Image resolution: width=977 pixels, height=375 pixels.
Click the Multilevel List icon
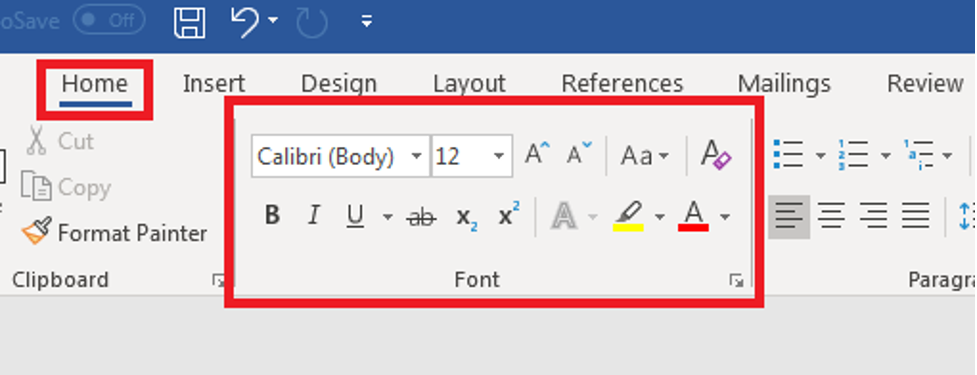pyautogui.click(x=918, y=154)
